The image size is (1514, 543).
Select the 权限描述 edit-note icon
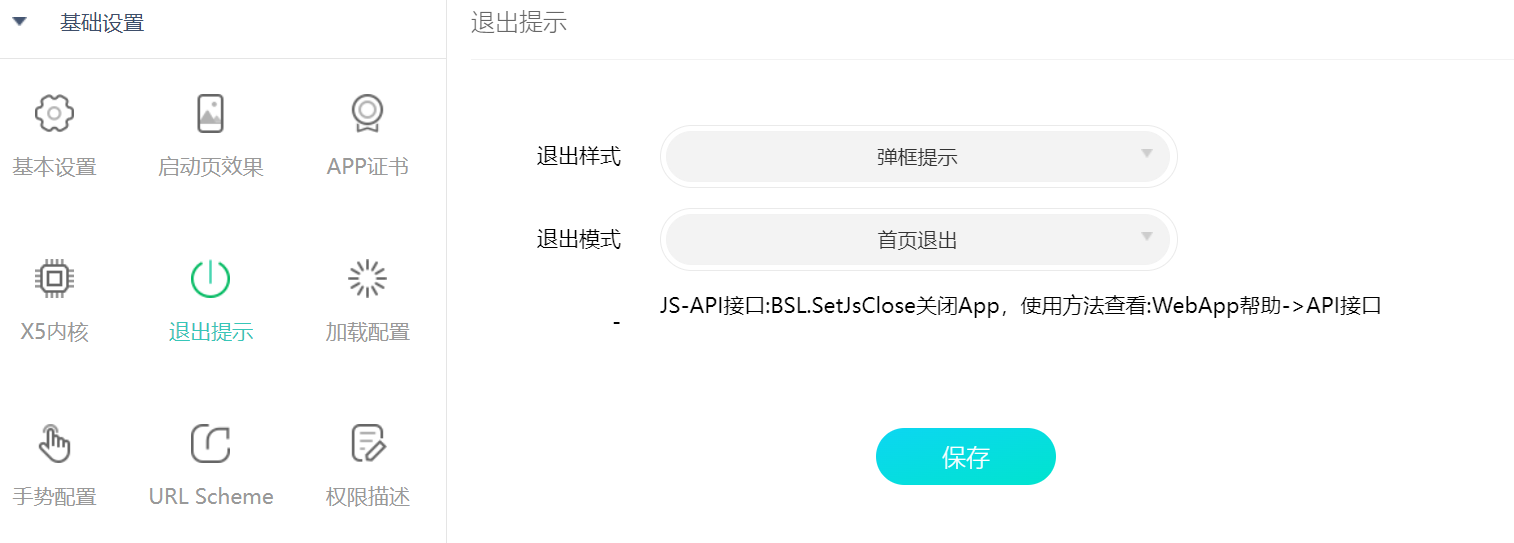(367, 443)
